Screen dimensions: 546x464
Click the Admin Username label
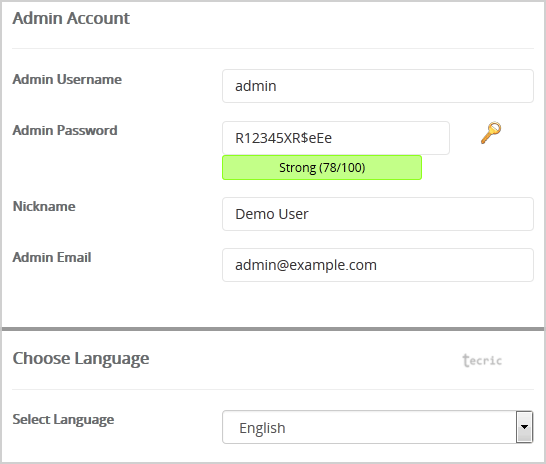pos(67,79)
